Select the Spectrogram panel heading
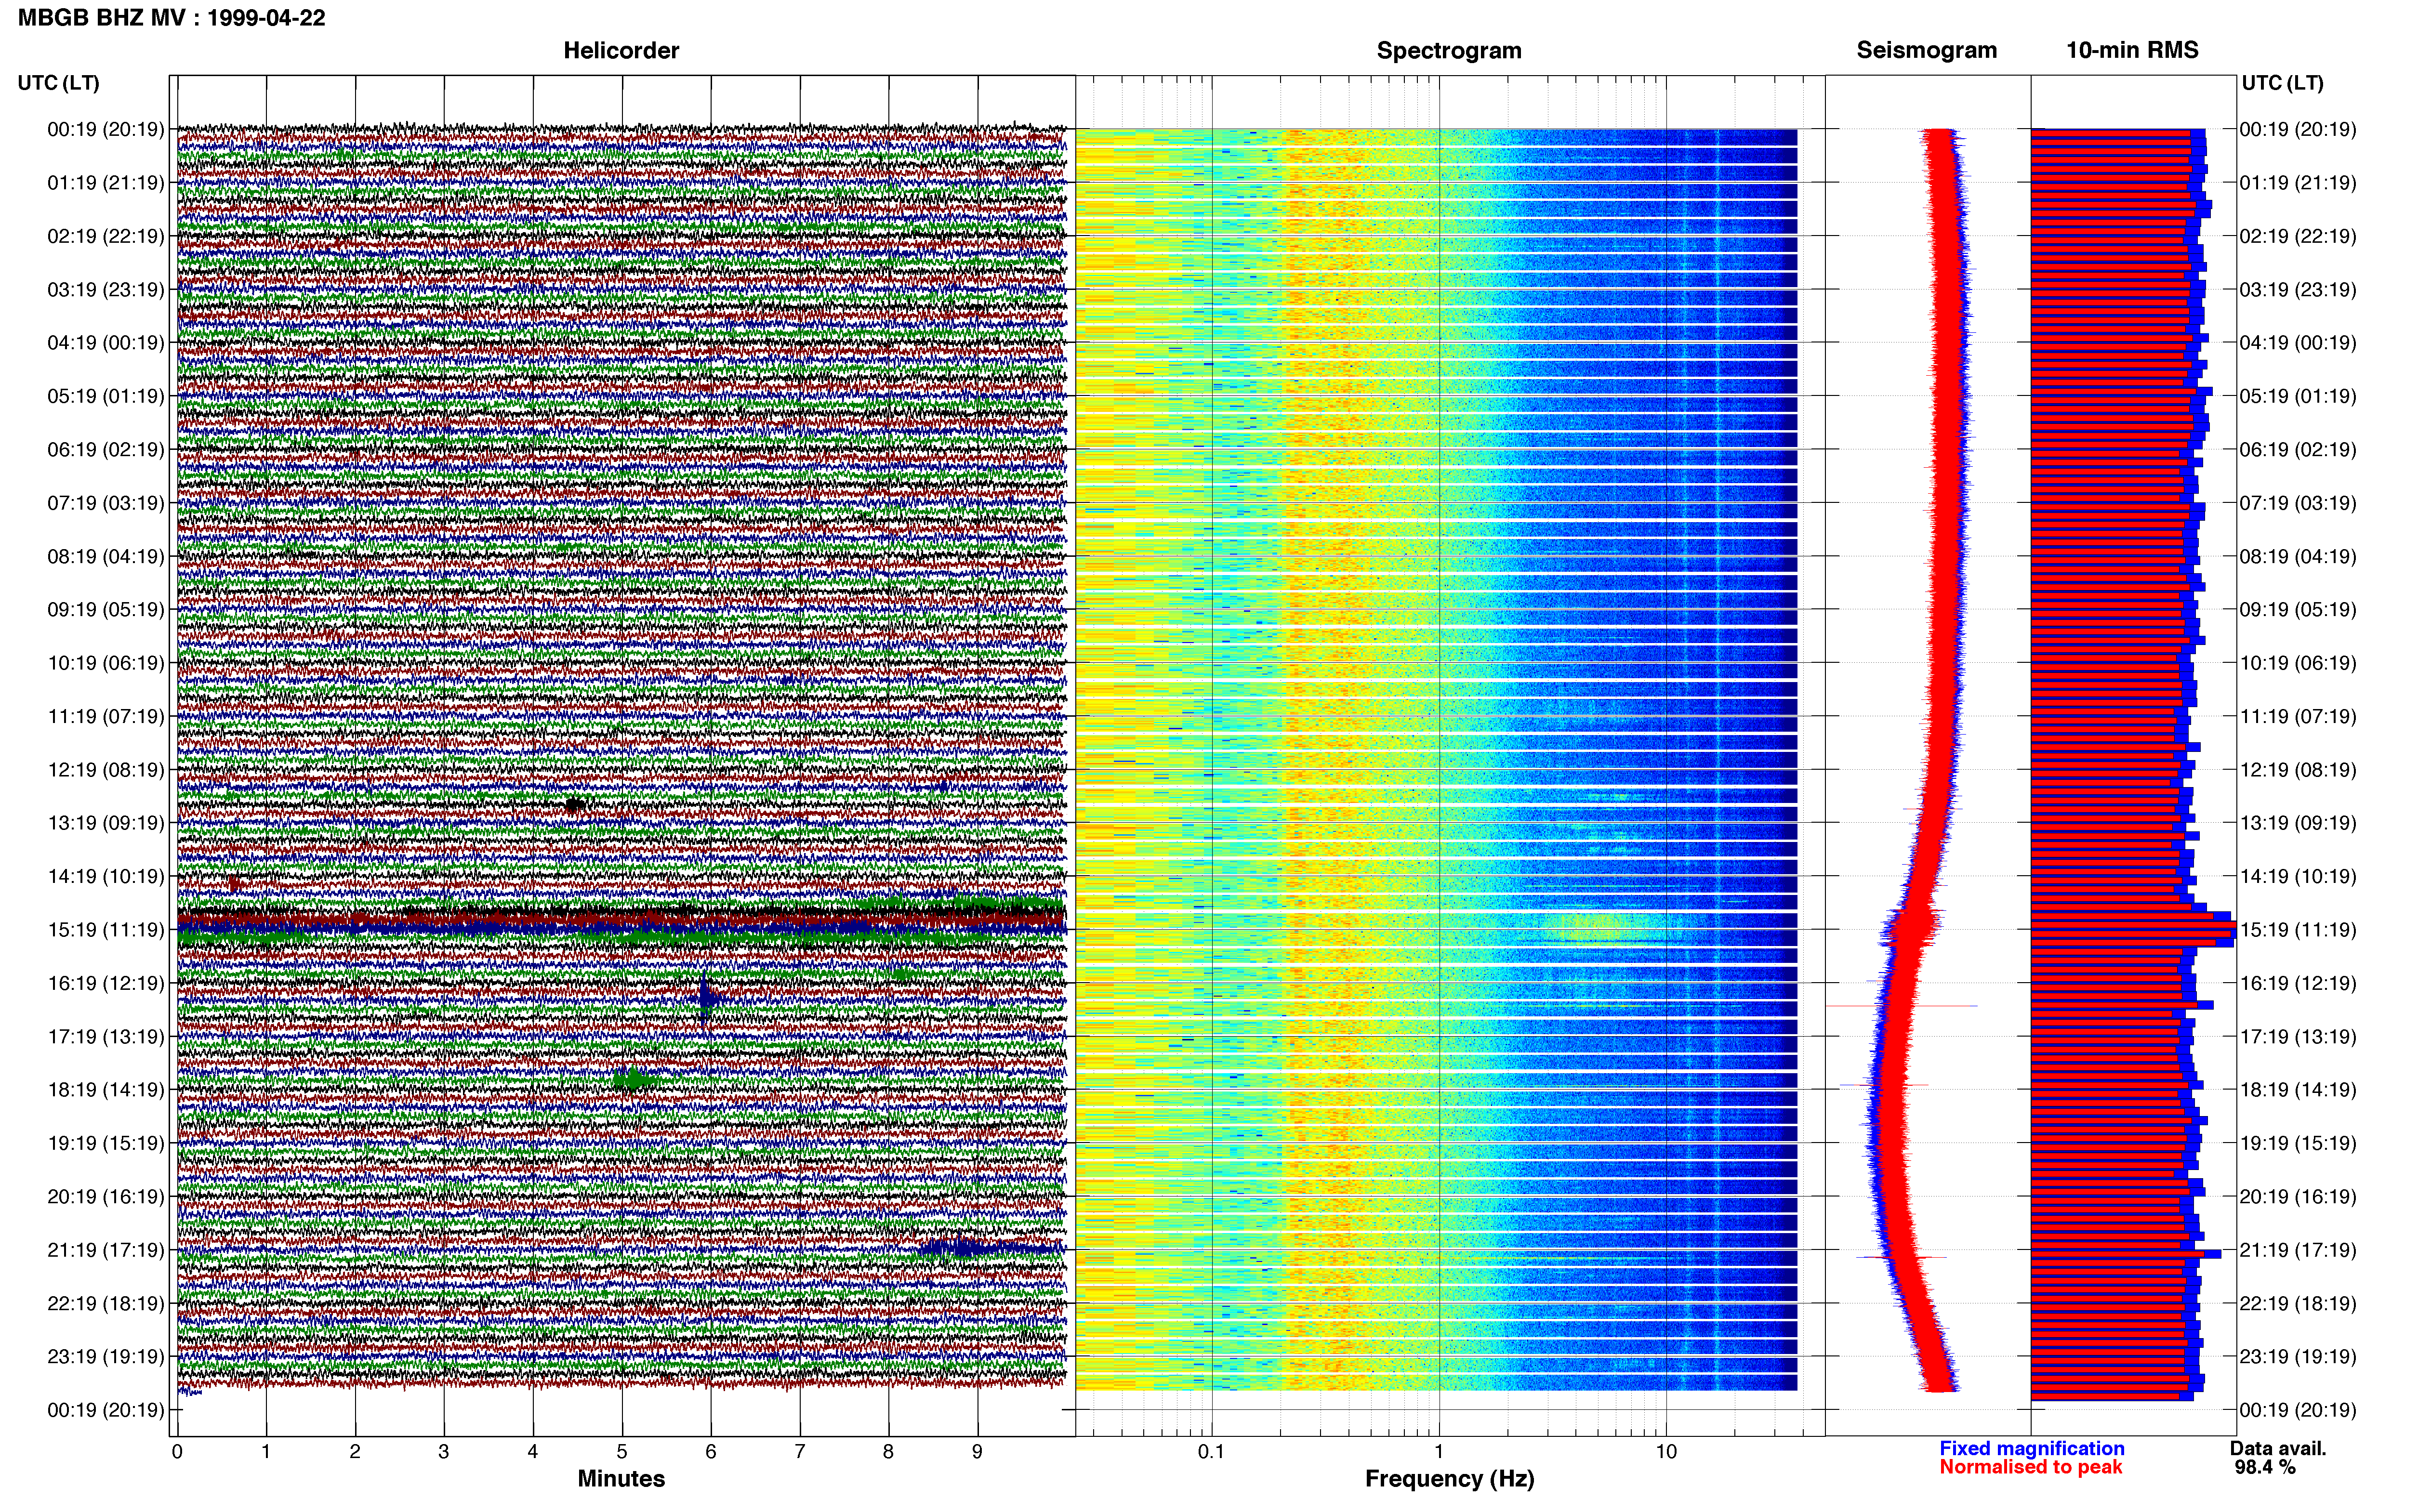The image size is (2418, 1512). pyautogui.click(x=1449, y=51)
